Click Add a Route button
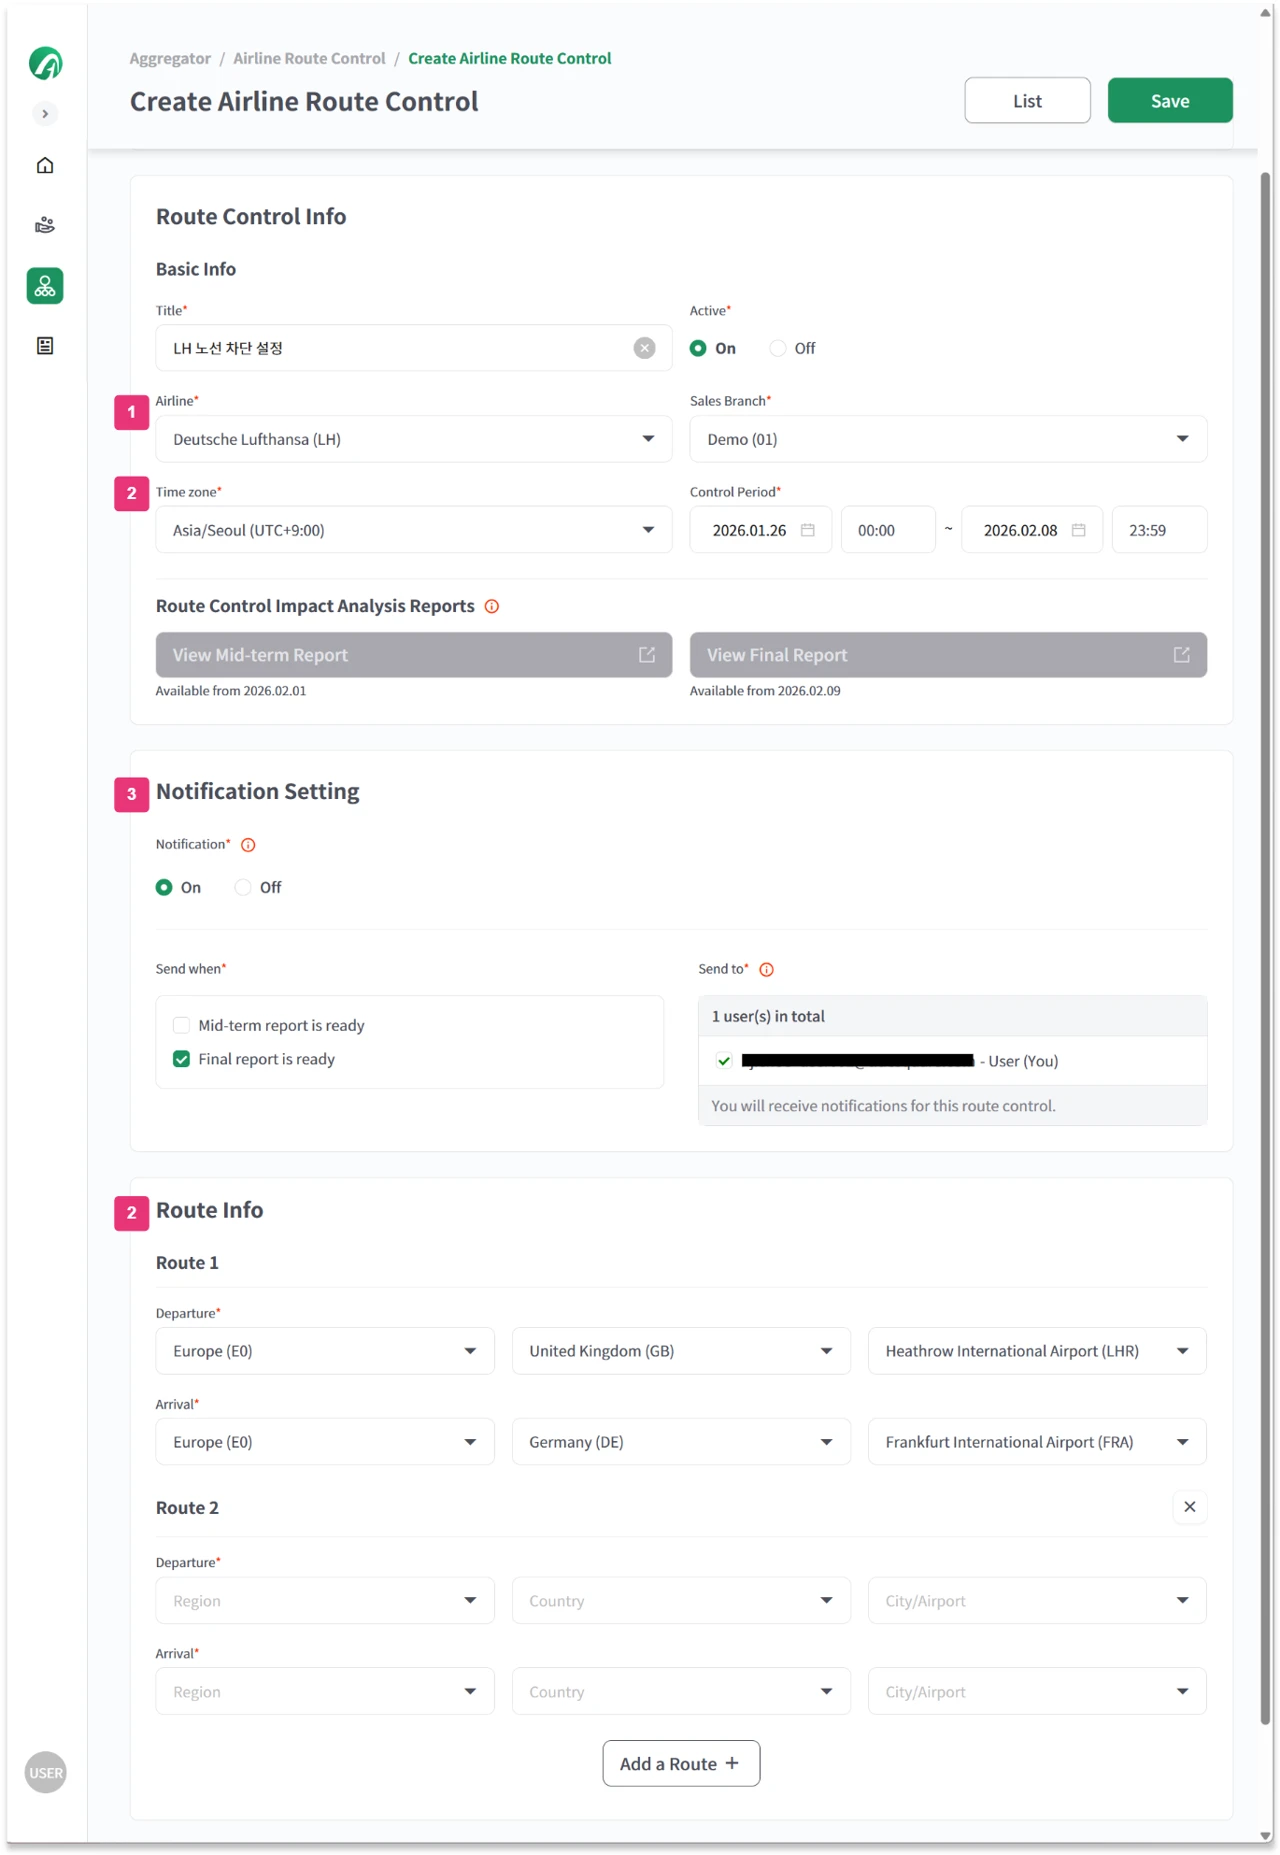Image resolution: width=1280 pixels, height=1855 pixels. point(681,1764)
